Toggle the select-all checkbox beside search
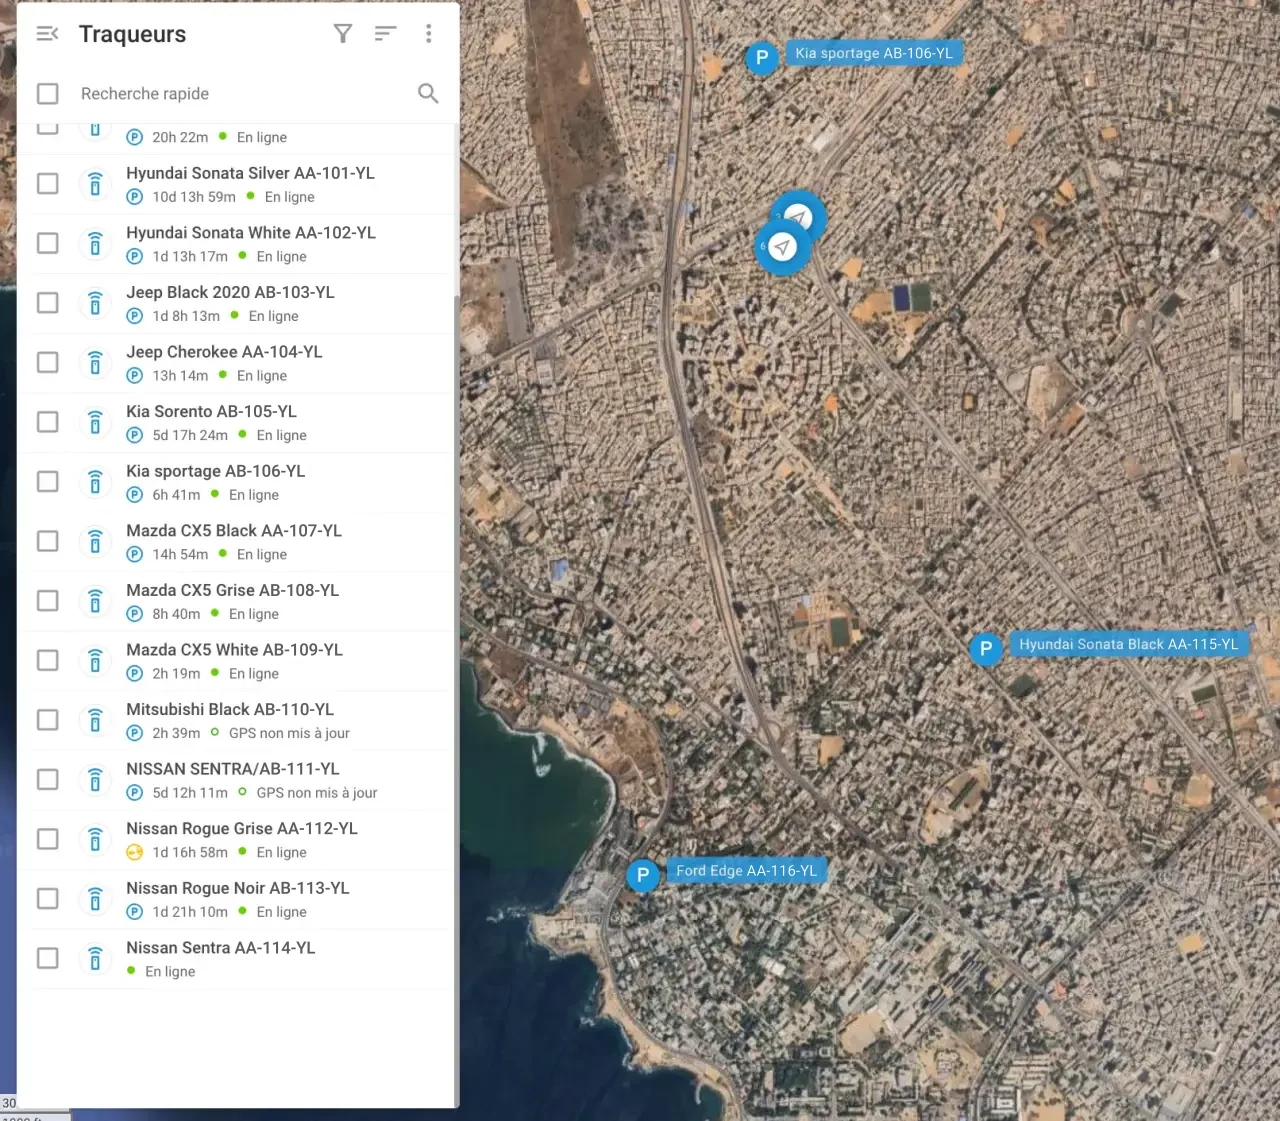 click(x=47, y=93)
